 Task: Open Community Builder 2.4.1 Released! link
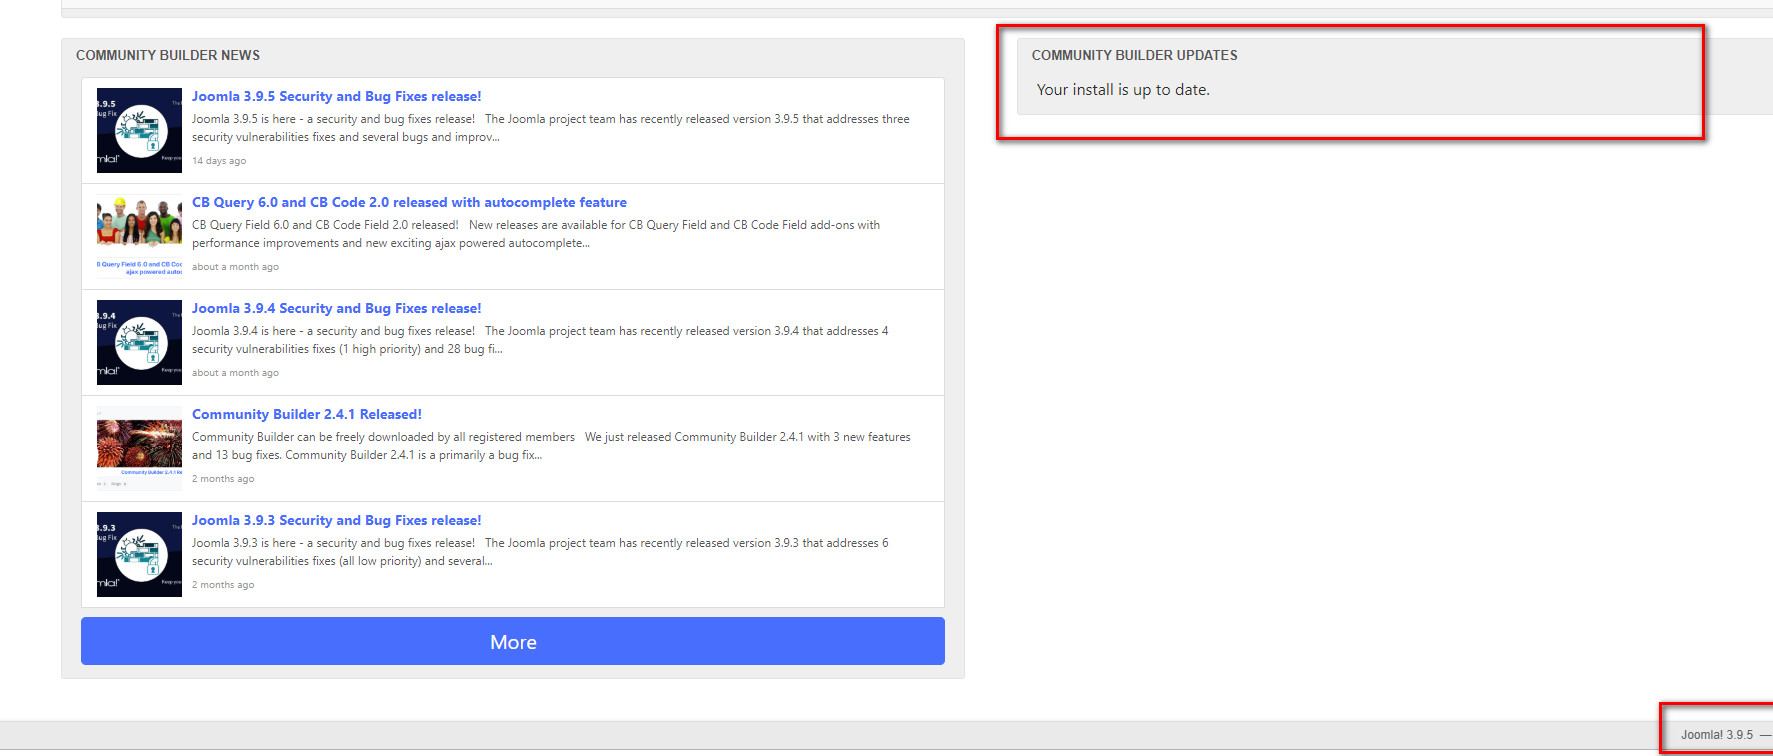tap(307, 414)
